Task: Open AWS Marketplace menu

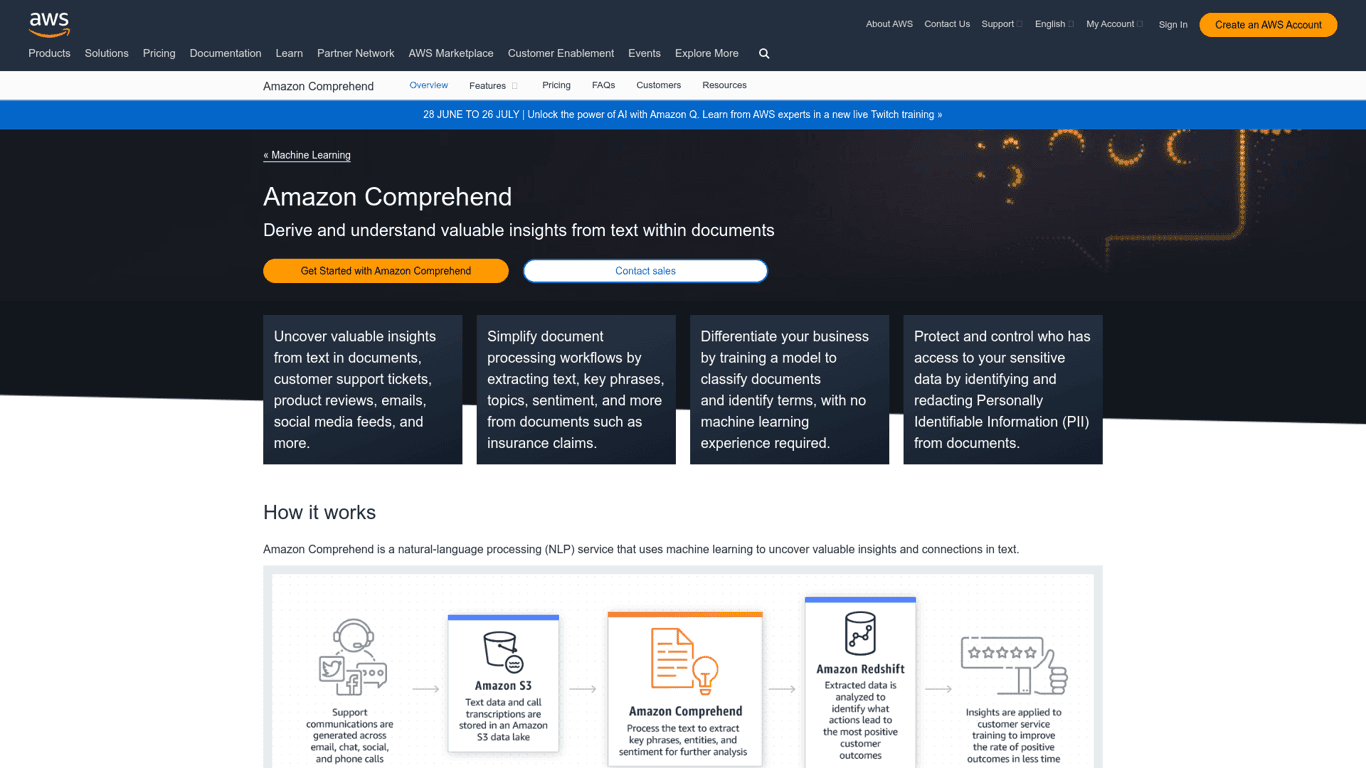Action: (x=450, y=54)
